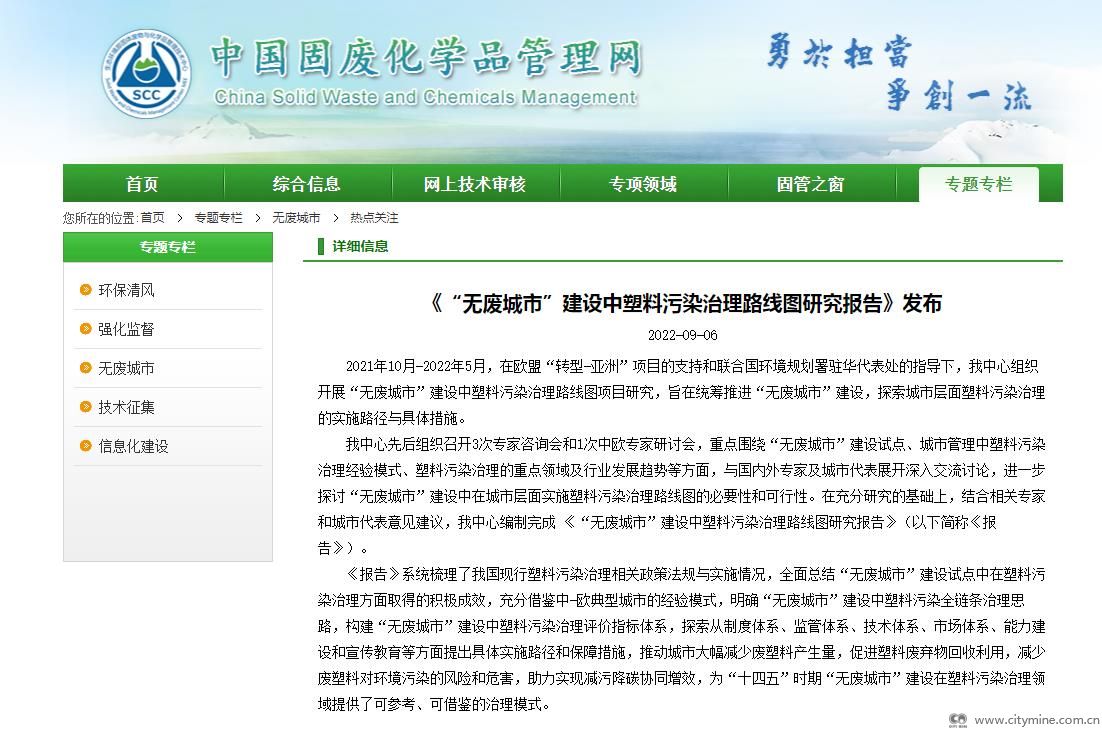This screenshot has width=1102, height=730.
Task: Click the orange bullet beside 强化监督
Action: [86, 328]
